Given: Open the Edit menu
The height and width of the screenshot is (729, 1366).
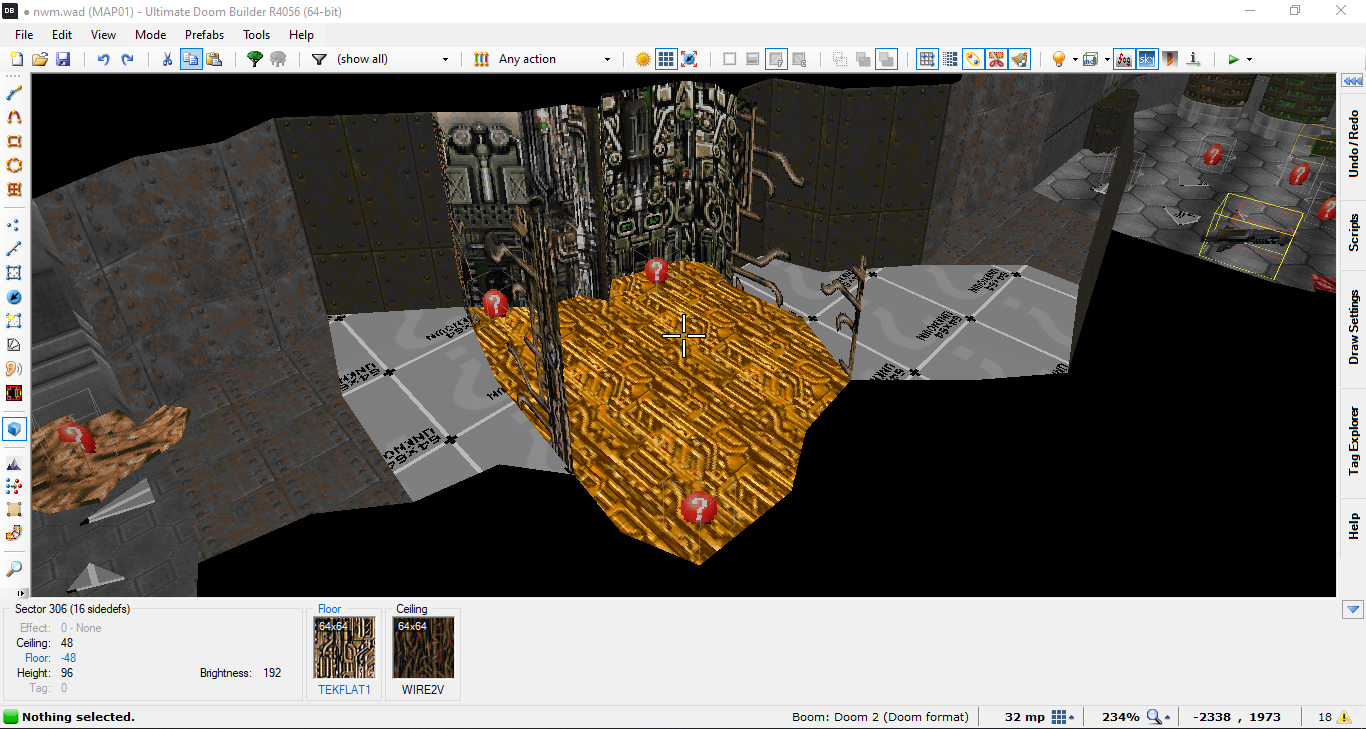Looking at the screenshot, I should coord(62,34).
